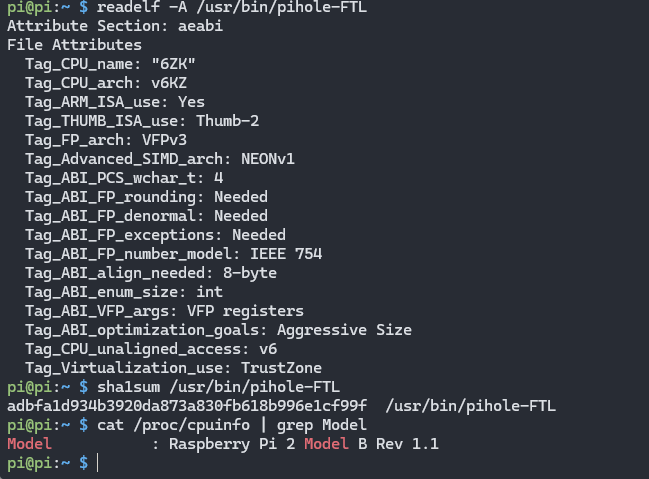Screen dimensions: 649x479
Task: Click the Tag_ABI_PCS_wchar_t line
Action: [124, 178]
